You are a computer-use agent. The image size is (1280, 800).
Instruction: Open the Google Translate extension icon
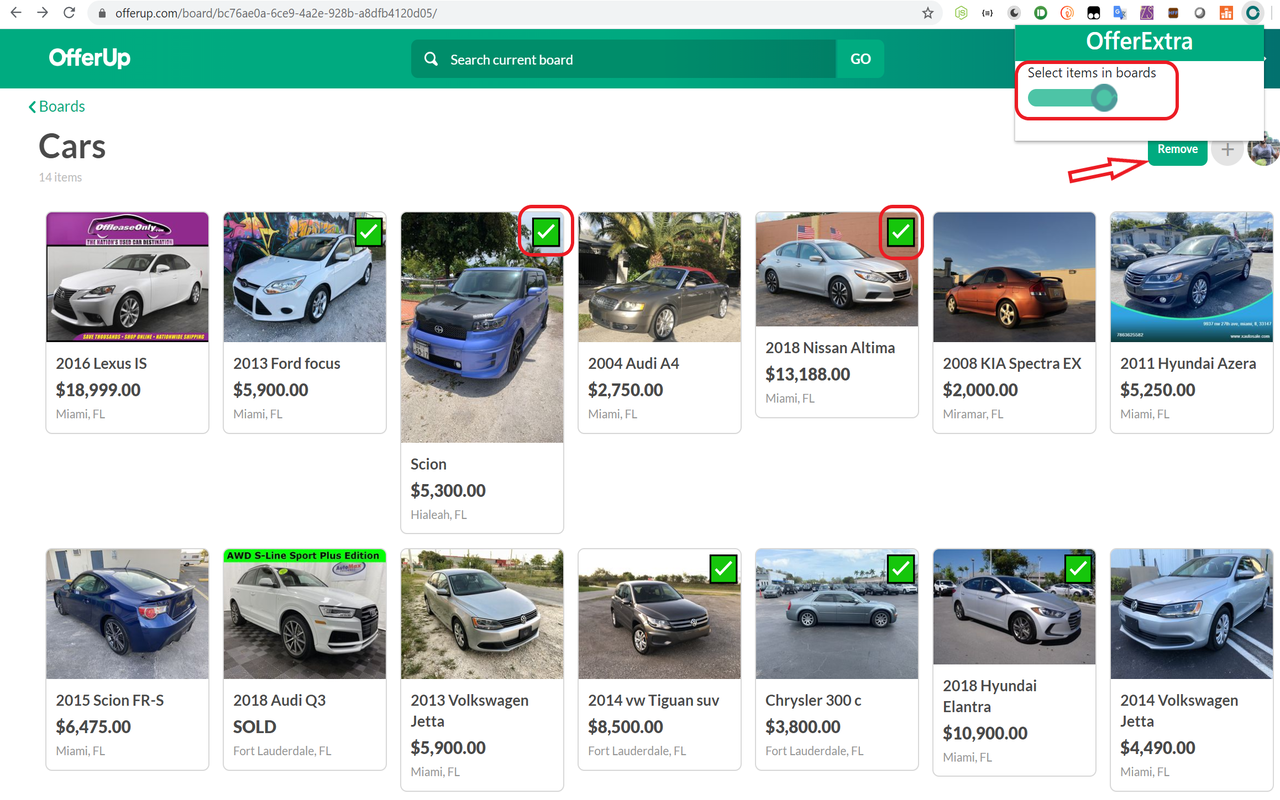(1120, 13)
